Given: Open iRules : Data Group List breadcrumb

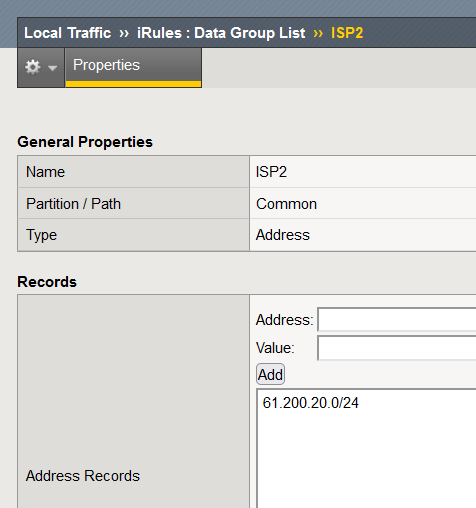Looking at the screenshot, I should (221, 33).
